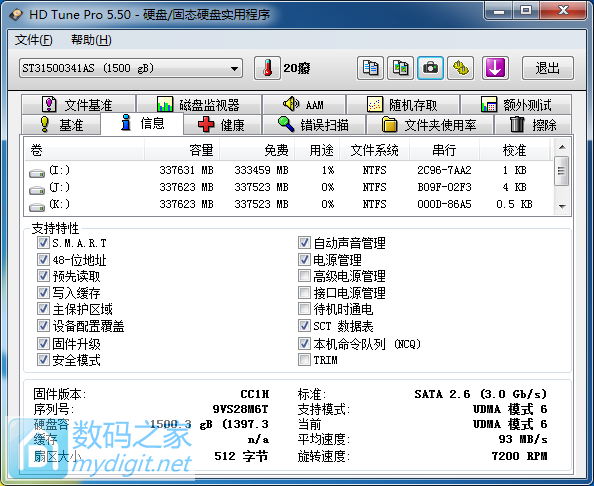Click firmware version value CC1H
This screenshot has height=486, width=594.
(255, 394)
